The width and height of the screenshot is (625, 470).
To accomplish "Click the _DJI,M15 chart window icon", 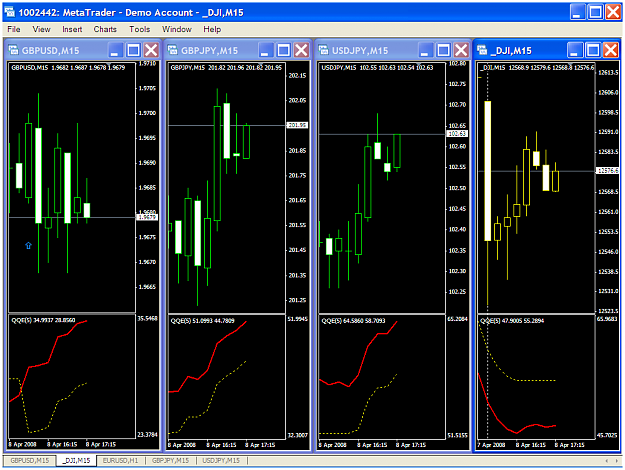I will tap(482, 50).
